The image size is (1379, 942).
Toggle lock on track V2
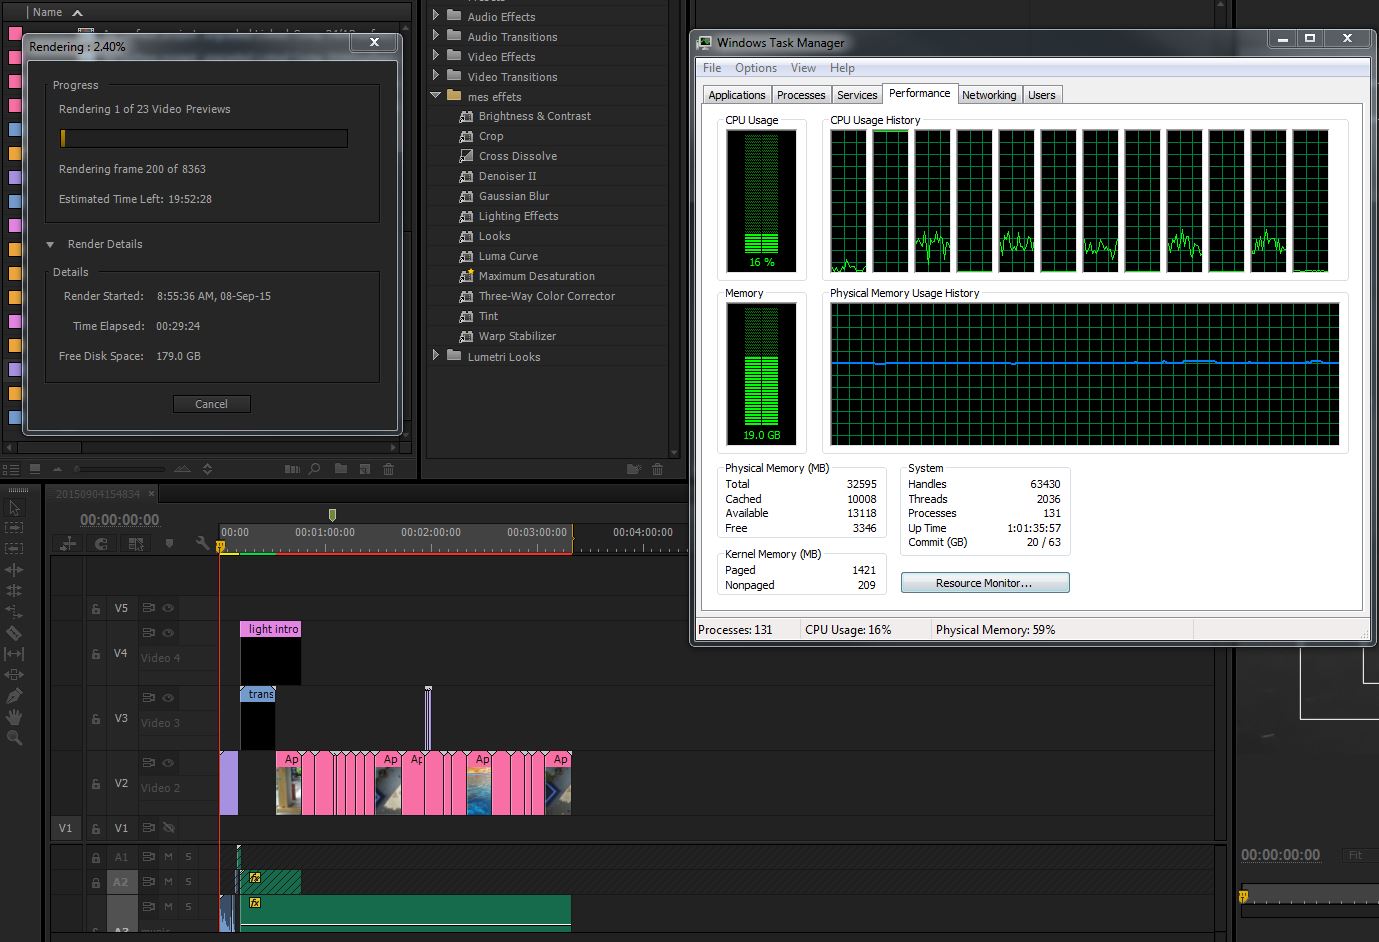point(96,784)
